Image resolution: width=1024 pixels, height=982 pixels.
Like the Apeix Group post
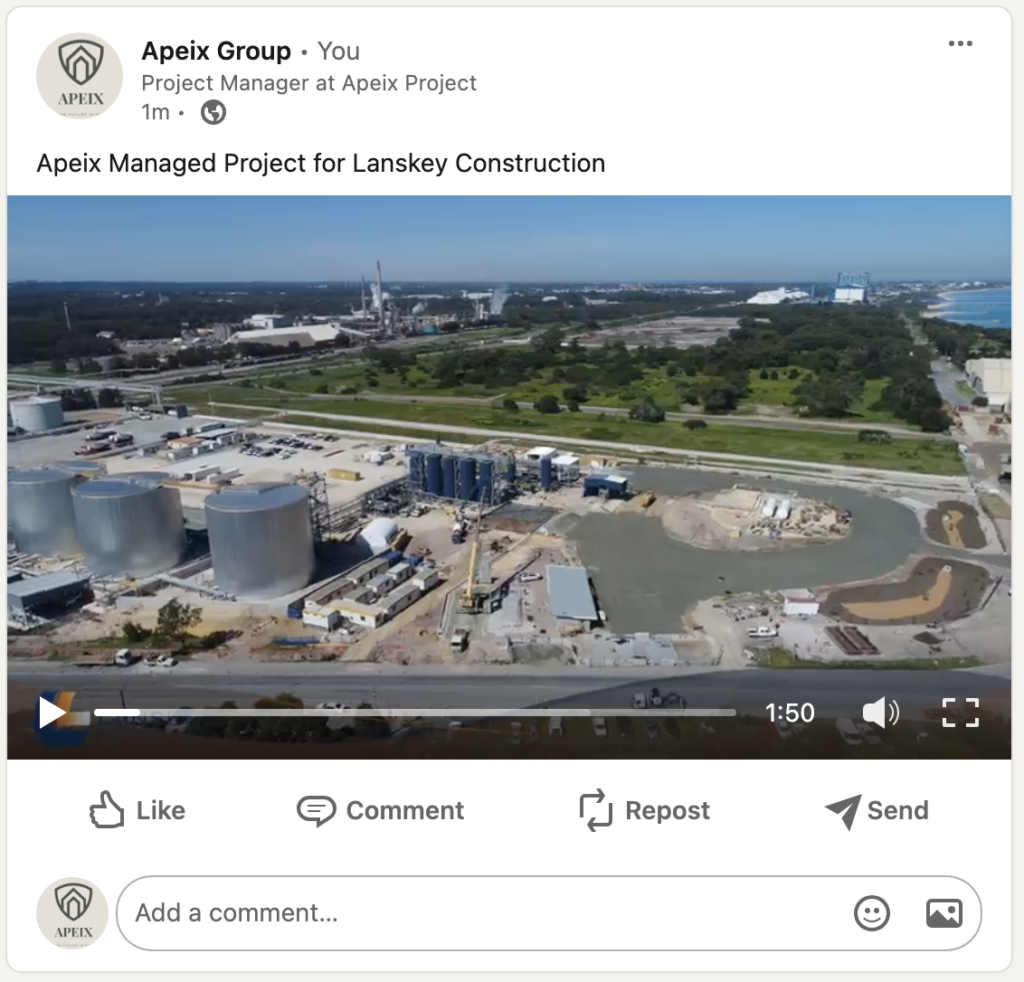(137, 810)
